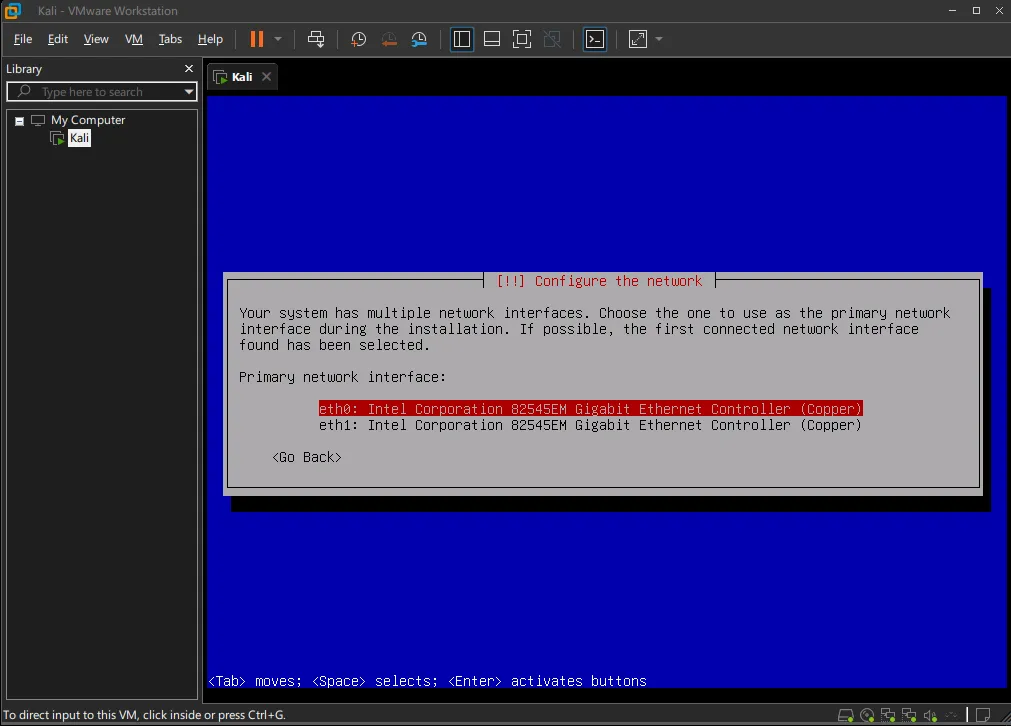Open the power options dropdown arrow

pyautogui.click(x=278, y=39)
